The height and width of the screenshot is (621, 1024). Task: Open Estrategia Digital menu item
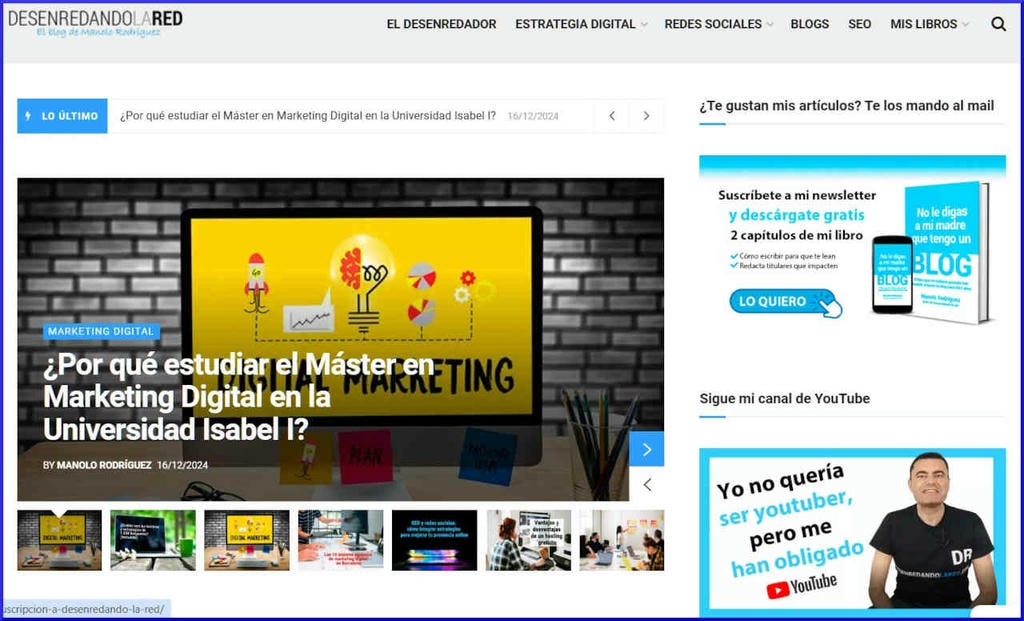[575, 24]
